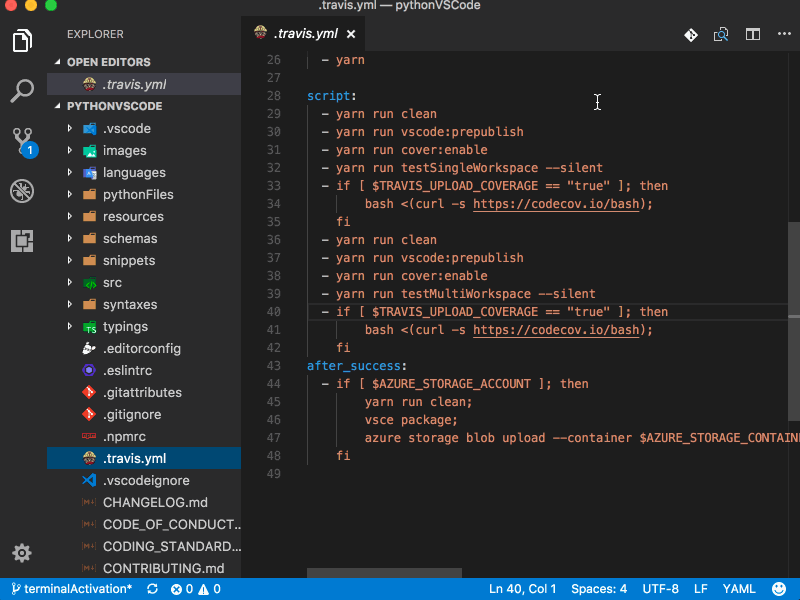Click the Git open changes icon
Screen dimensions: 800x600
pyautogui.click(x=691, y=35)
